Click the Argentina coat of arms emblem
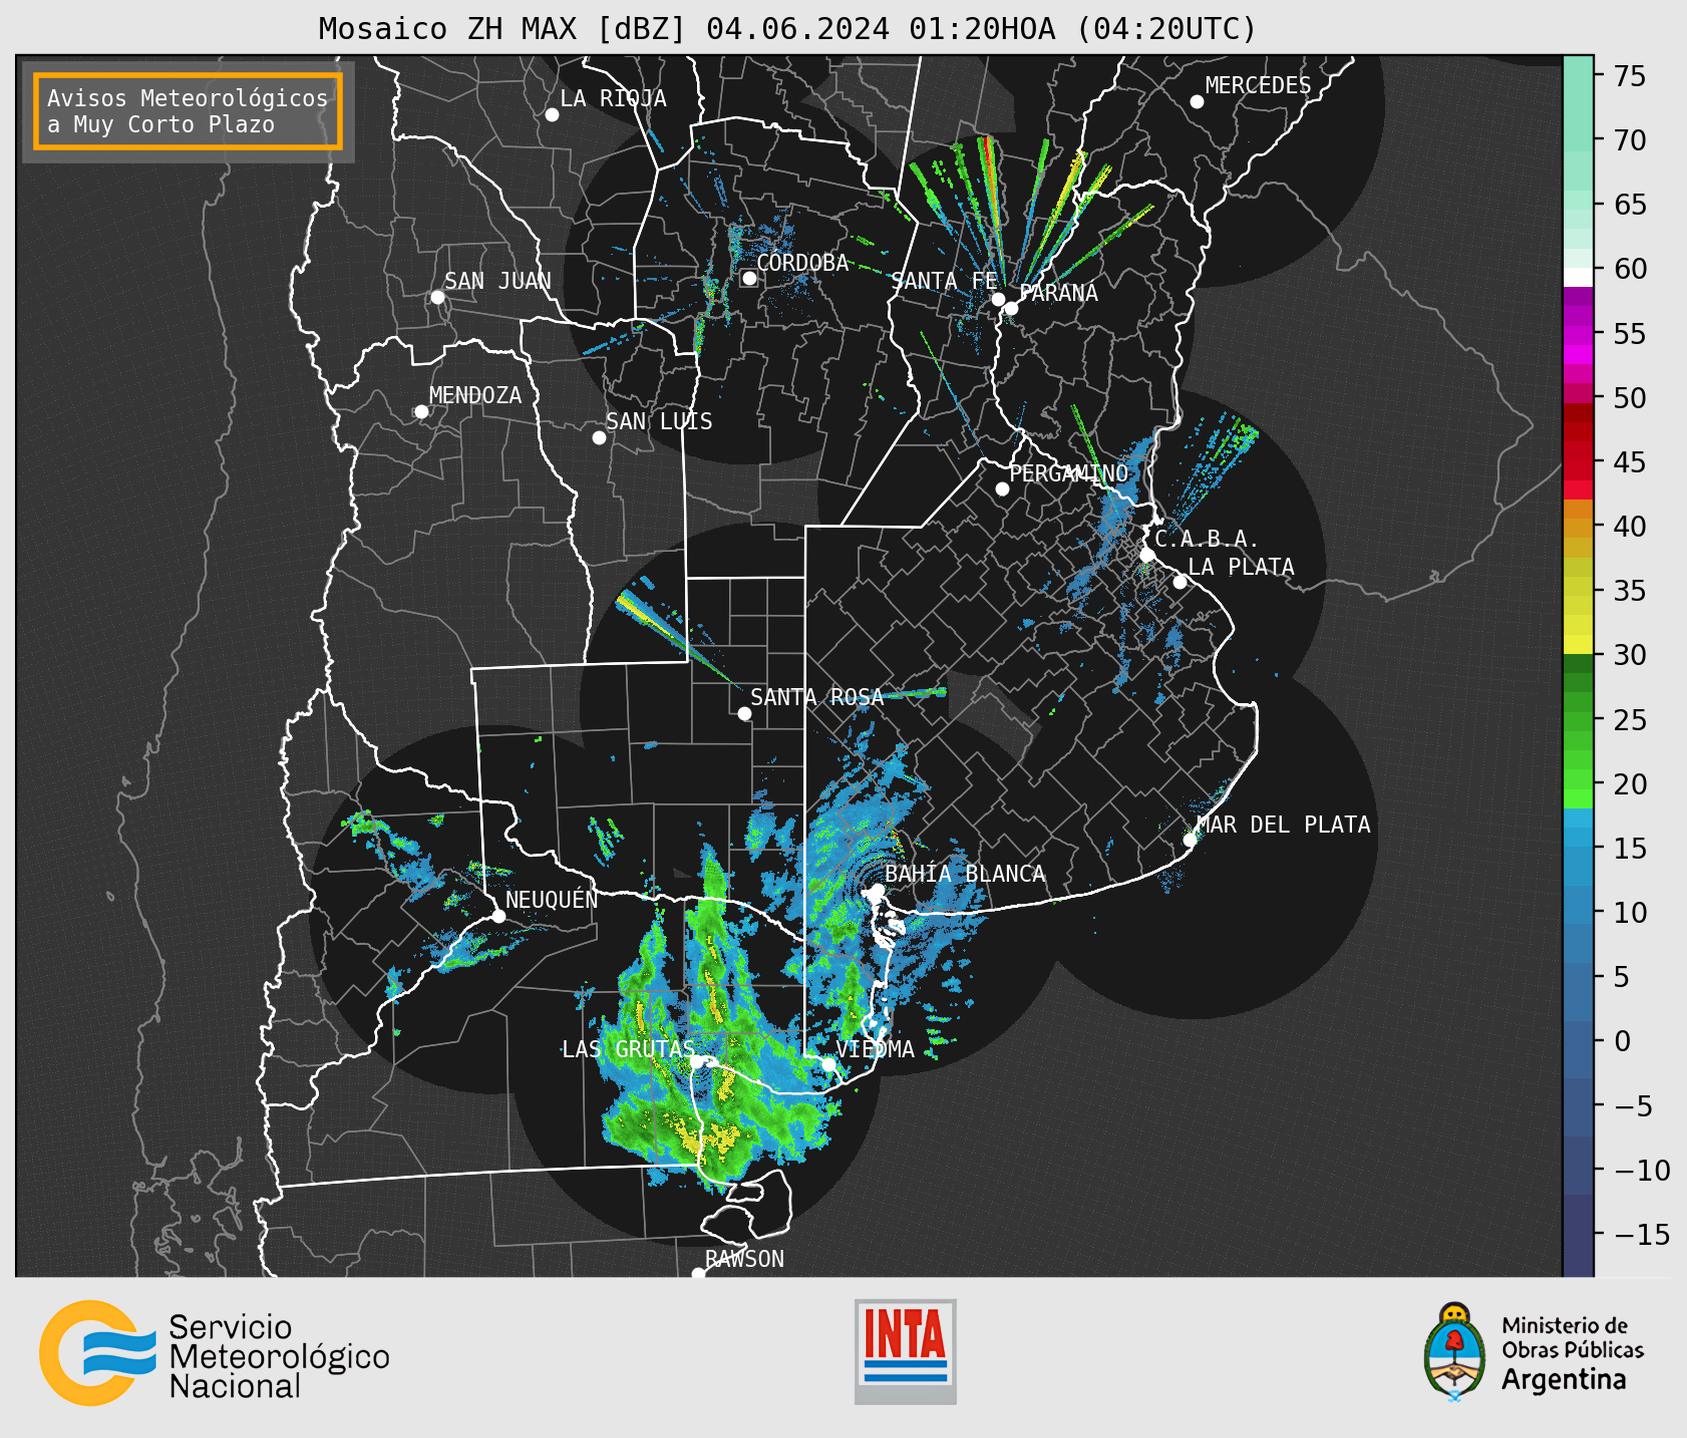The image size is (1687, 1438). 1454,1351
